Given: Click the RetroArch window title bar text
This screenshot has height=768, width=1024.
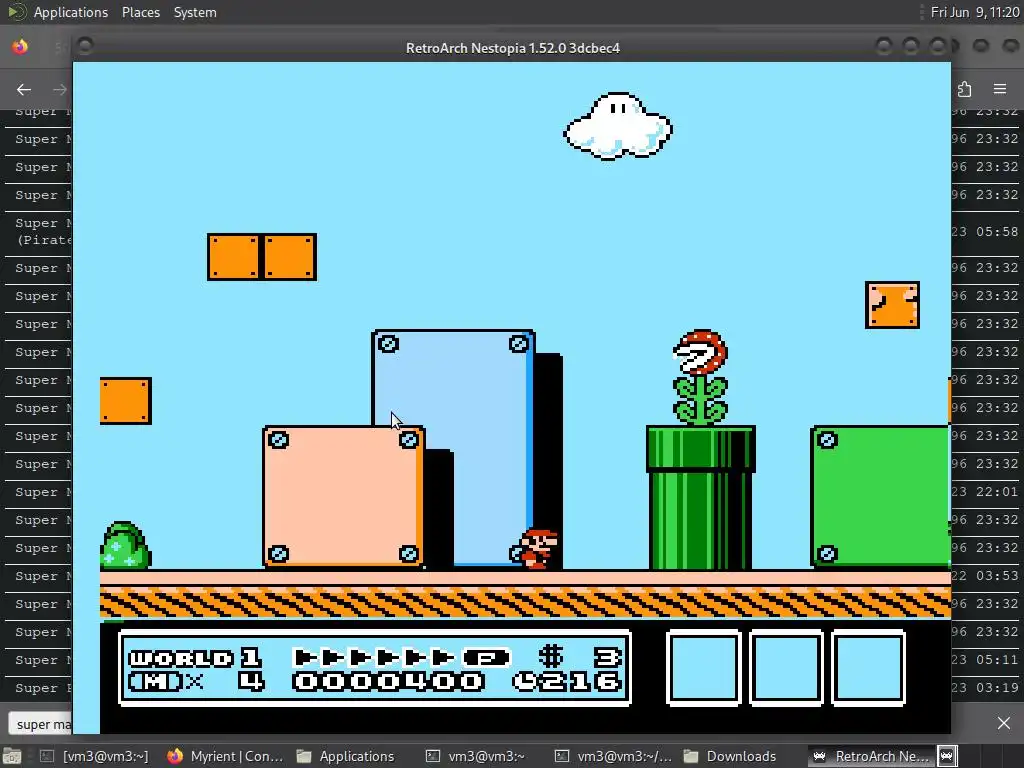Looking at the screenshot, I should (513, 48).
